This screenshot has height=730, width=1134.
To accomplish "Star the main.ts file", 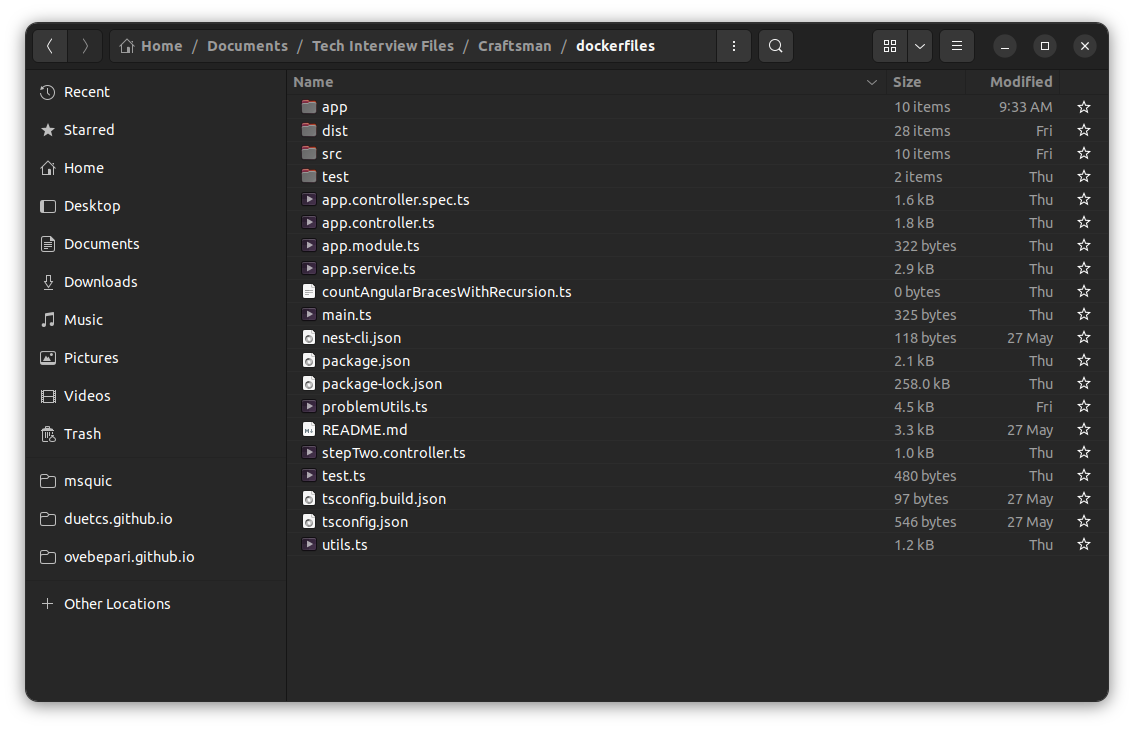I will (x=1083, y=315).
